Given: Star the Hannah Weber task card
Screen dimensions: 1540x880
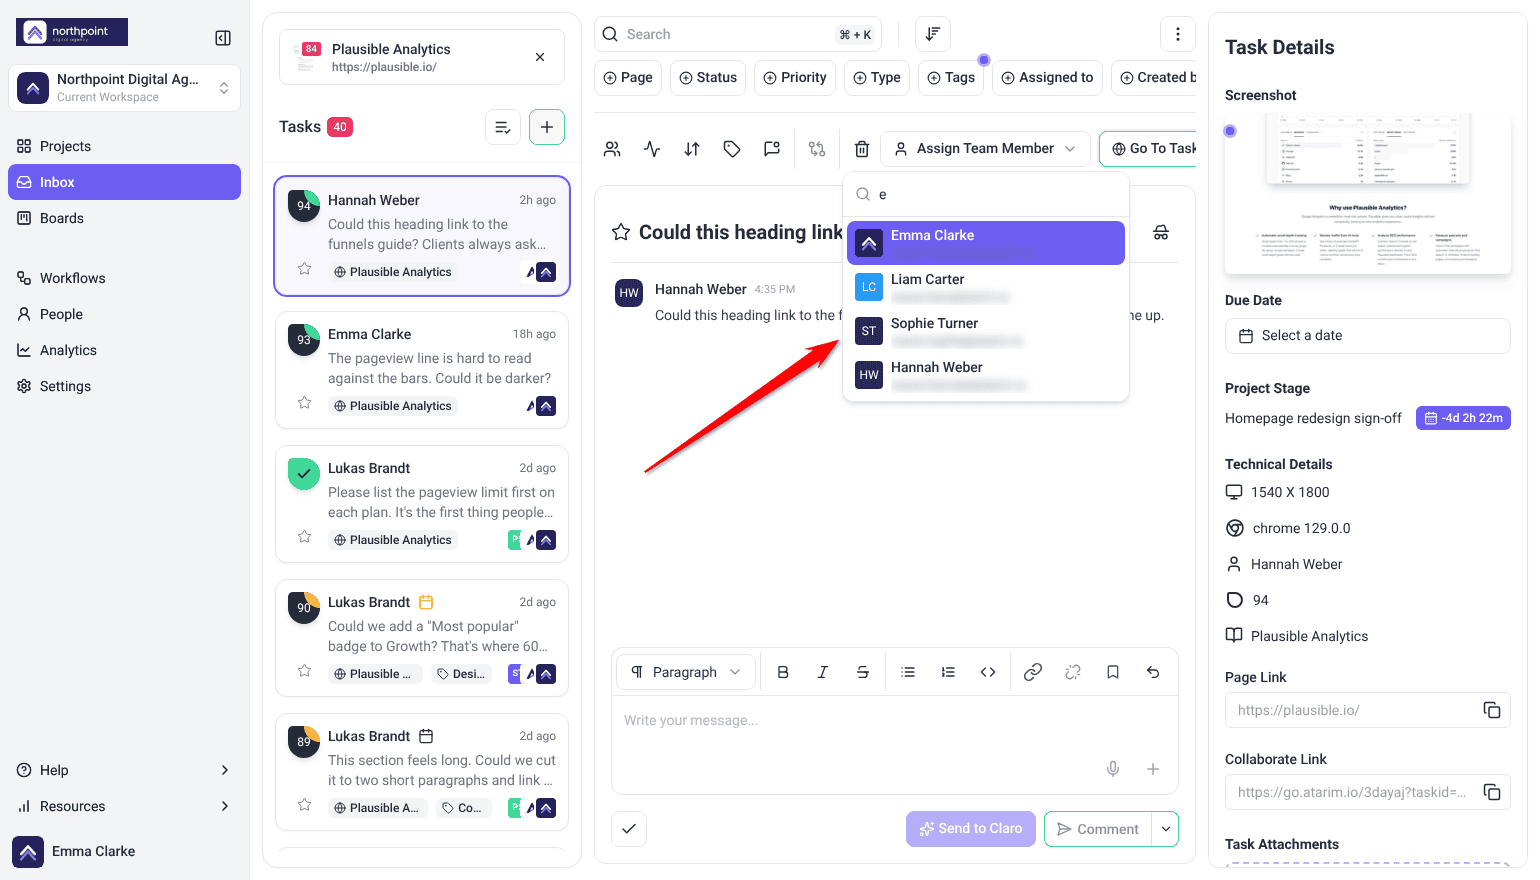Looking at the screenshot, I should [305, 269].
